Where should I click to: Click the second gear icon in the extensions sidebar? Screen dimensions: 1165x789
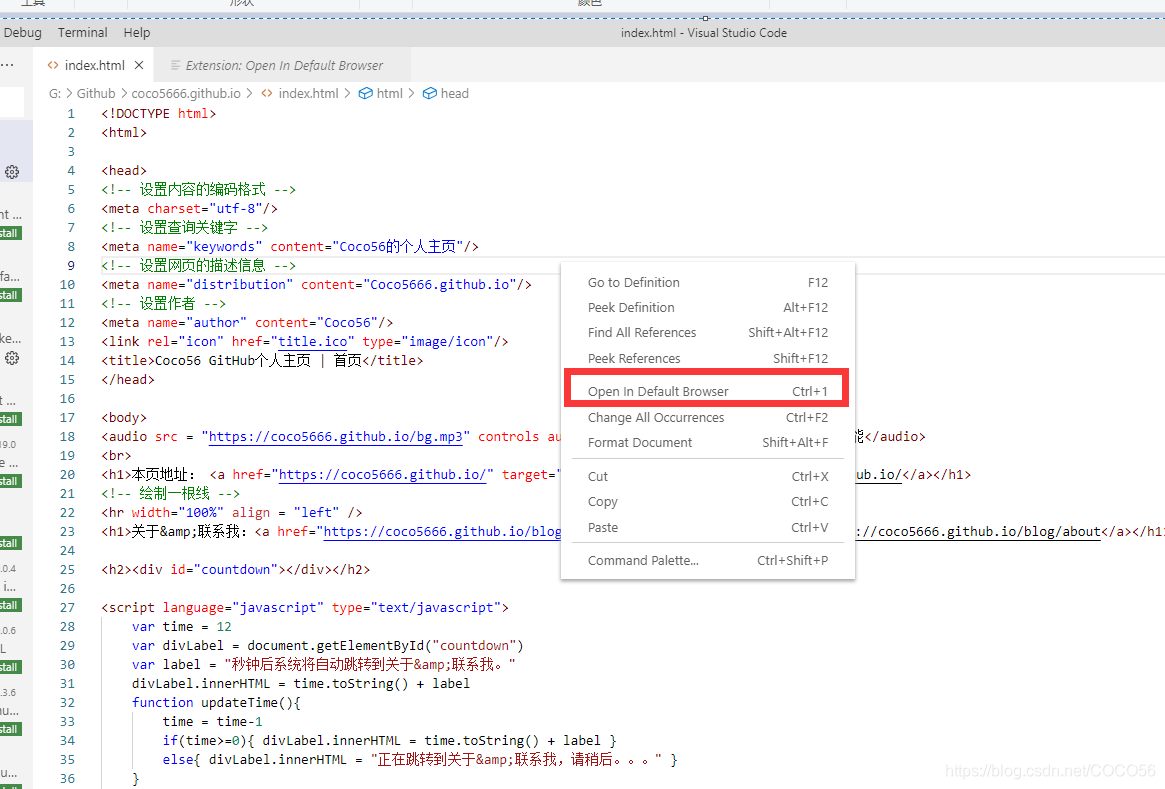pos(12,358)
